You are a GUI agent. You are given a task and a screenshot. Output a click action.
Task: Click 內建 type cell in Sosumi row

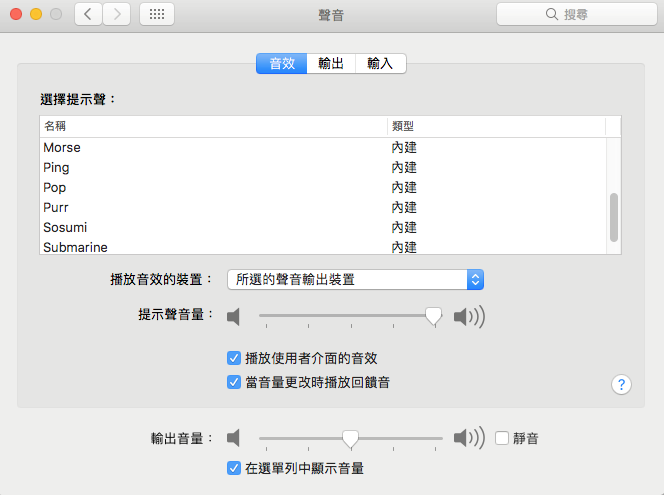tap(404, 227)
